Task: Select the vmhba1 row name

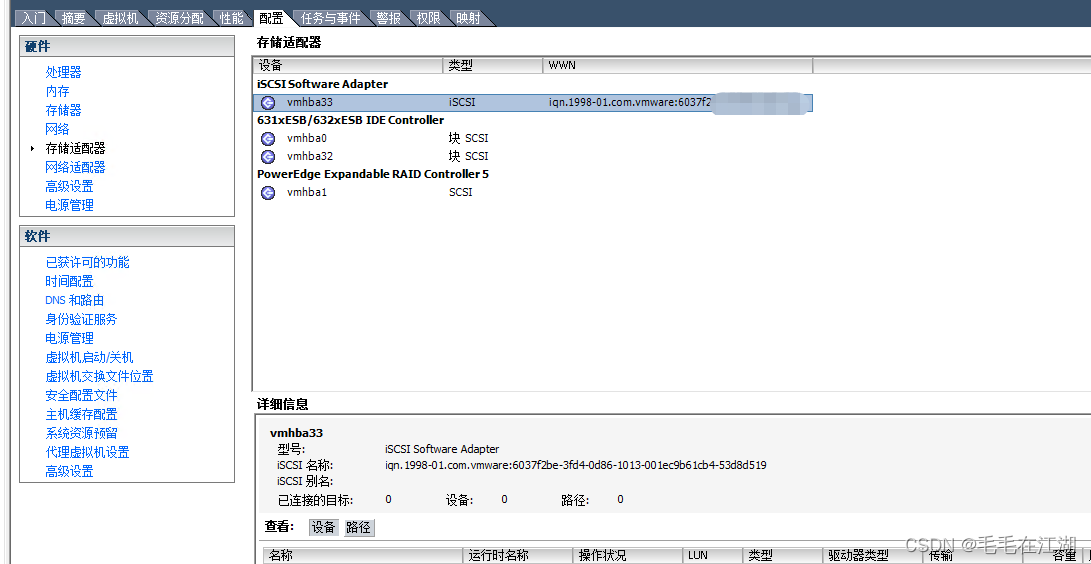Action: 307,193
